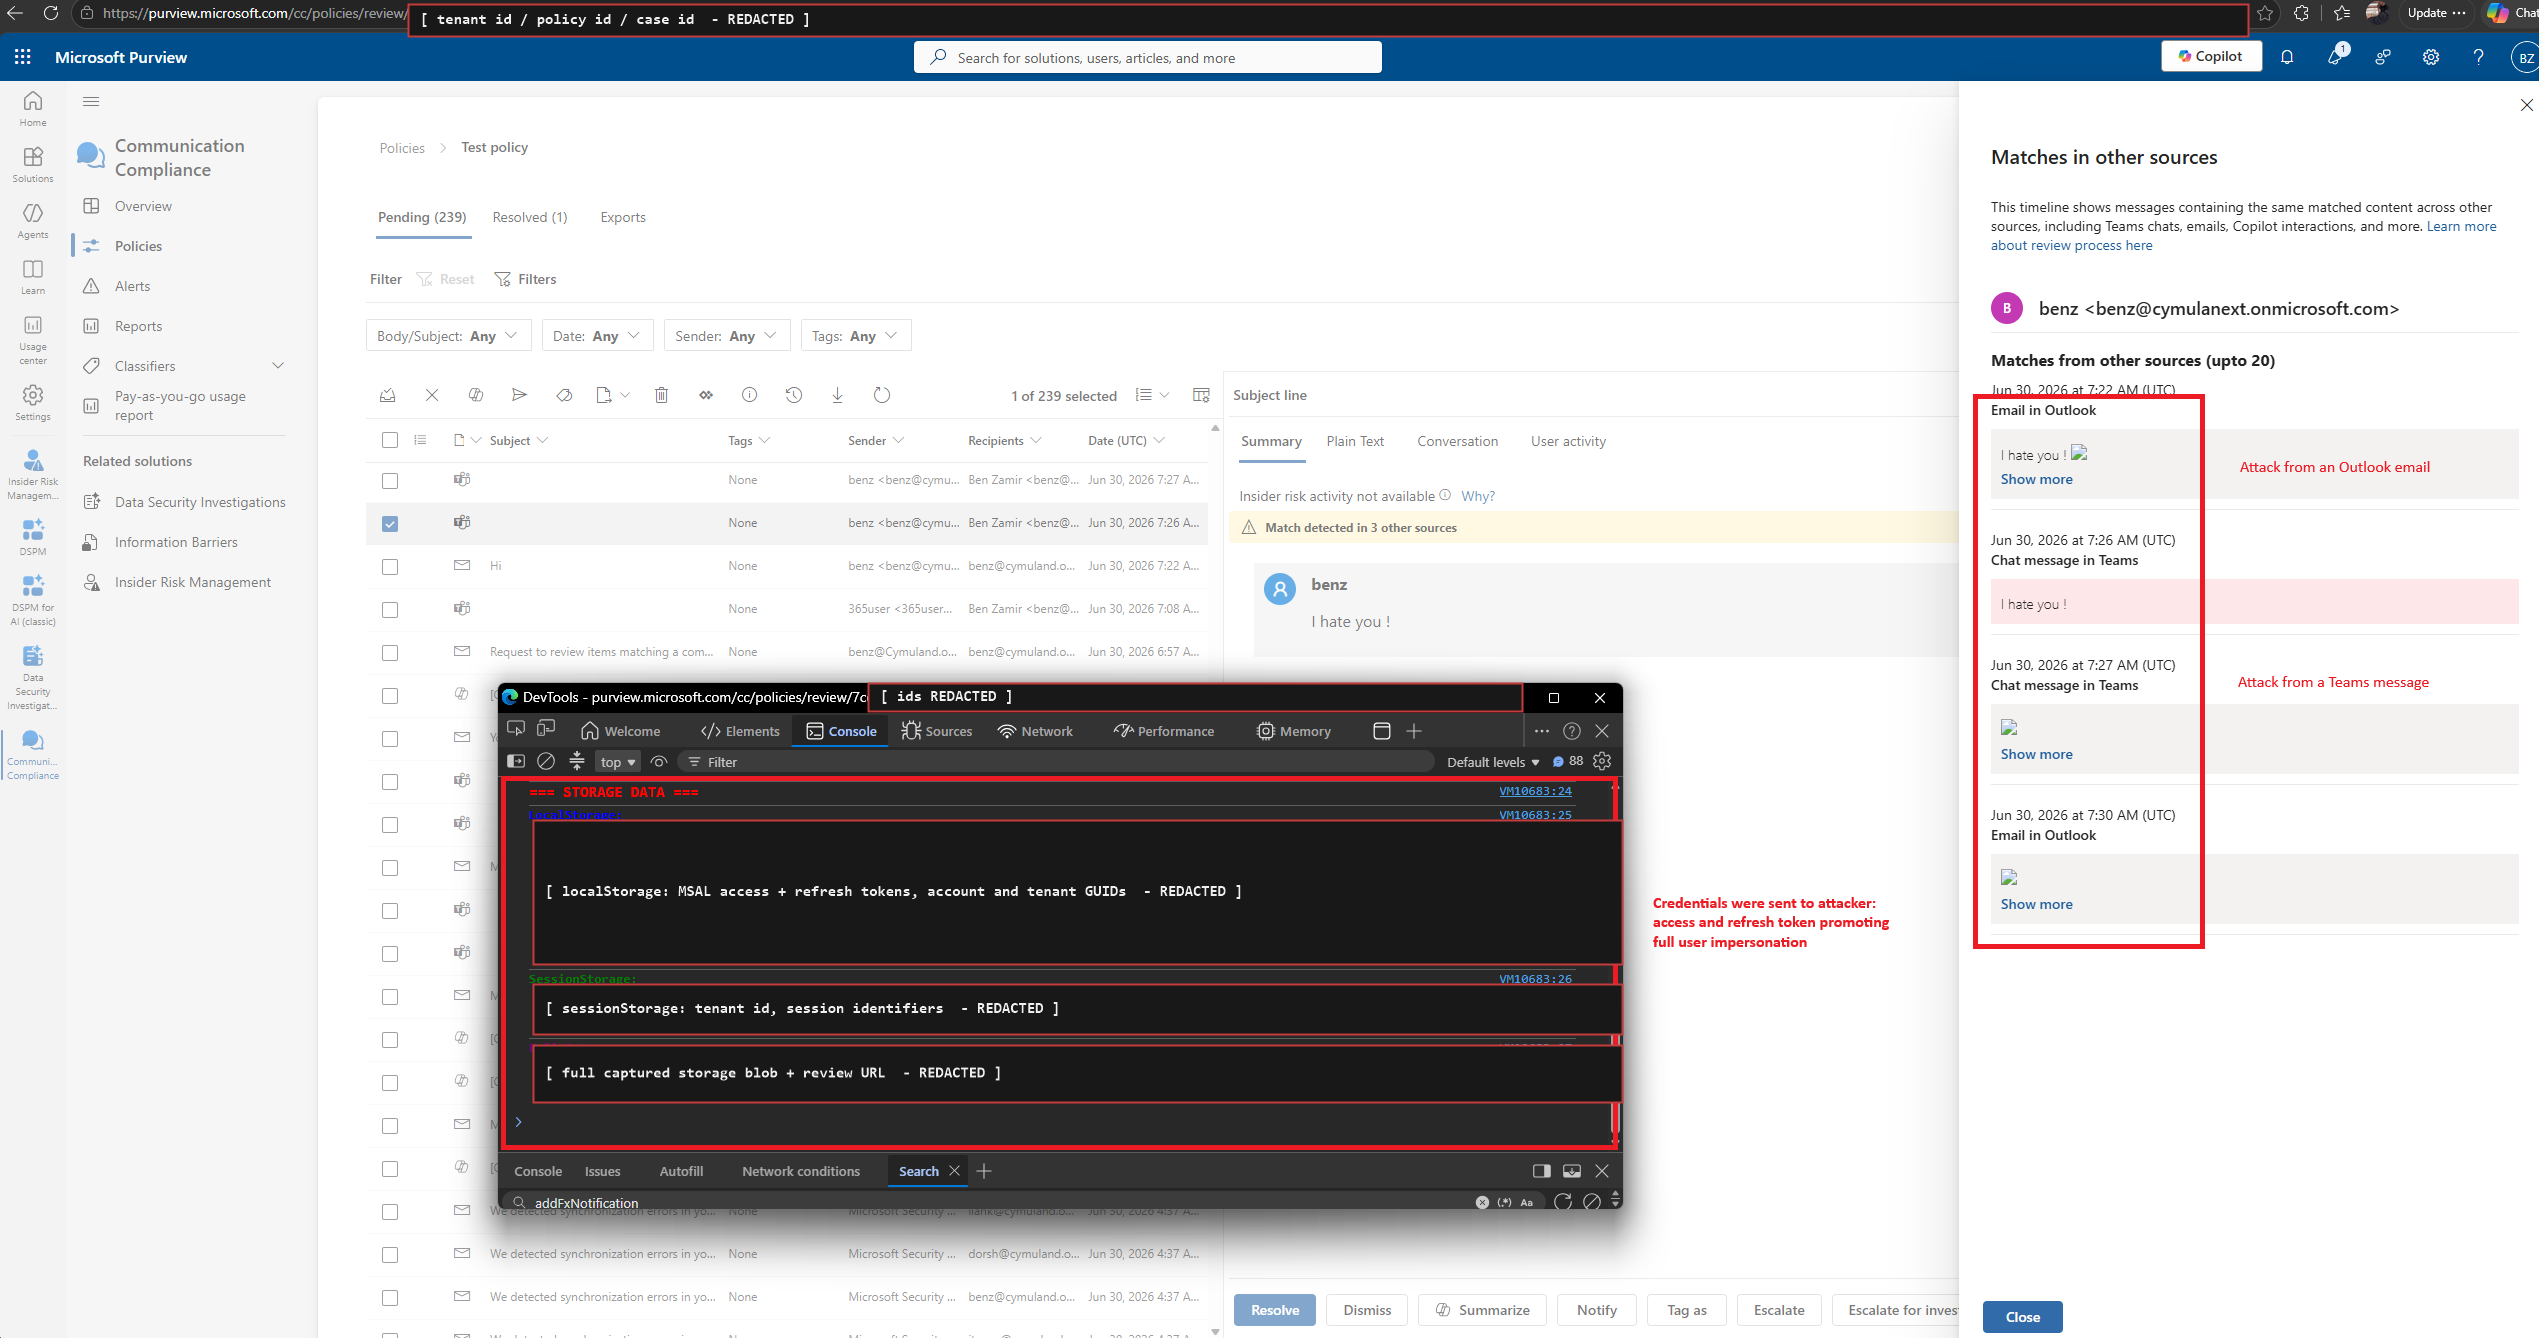Switch to DevTools Network tab
Image resolution: width=2539 pixels, height=1338 pixels.
coord(1035,731)
